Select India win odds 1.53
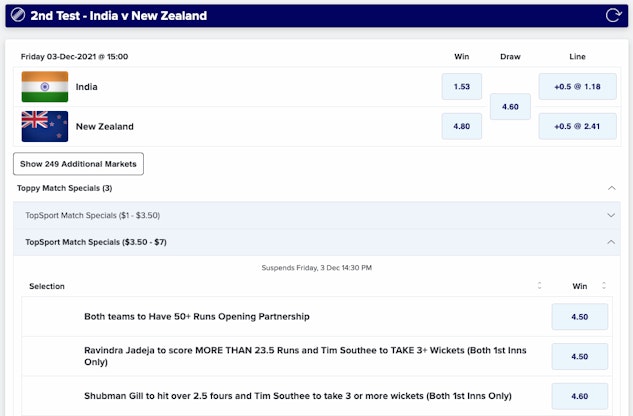Image resolution: width=633 pixels, height=416 pixels. pyautogui.click(x=462, y=87)
